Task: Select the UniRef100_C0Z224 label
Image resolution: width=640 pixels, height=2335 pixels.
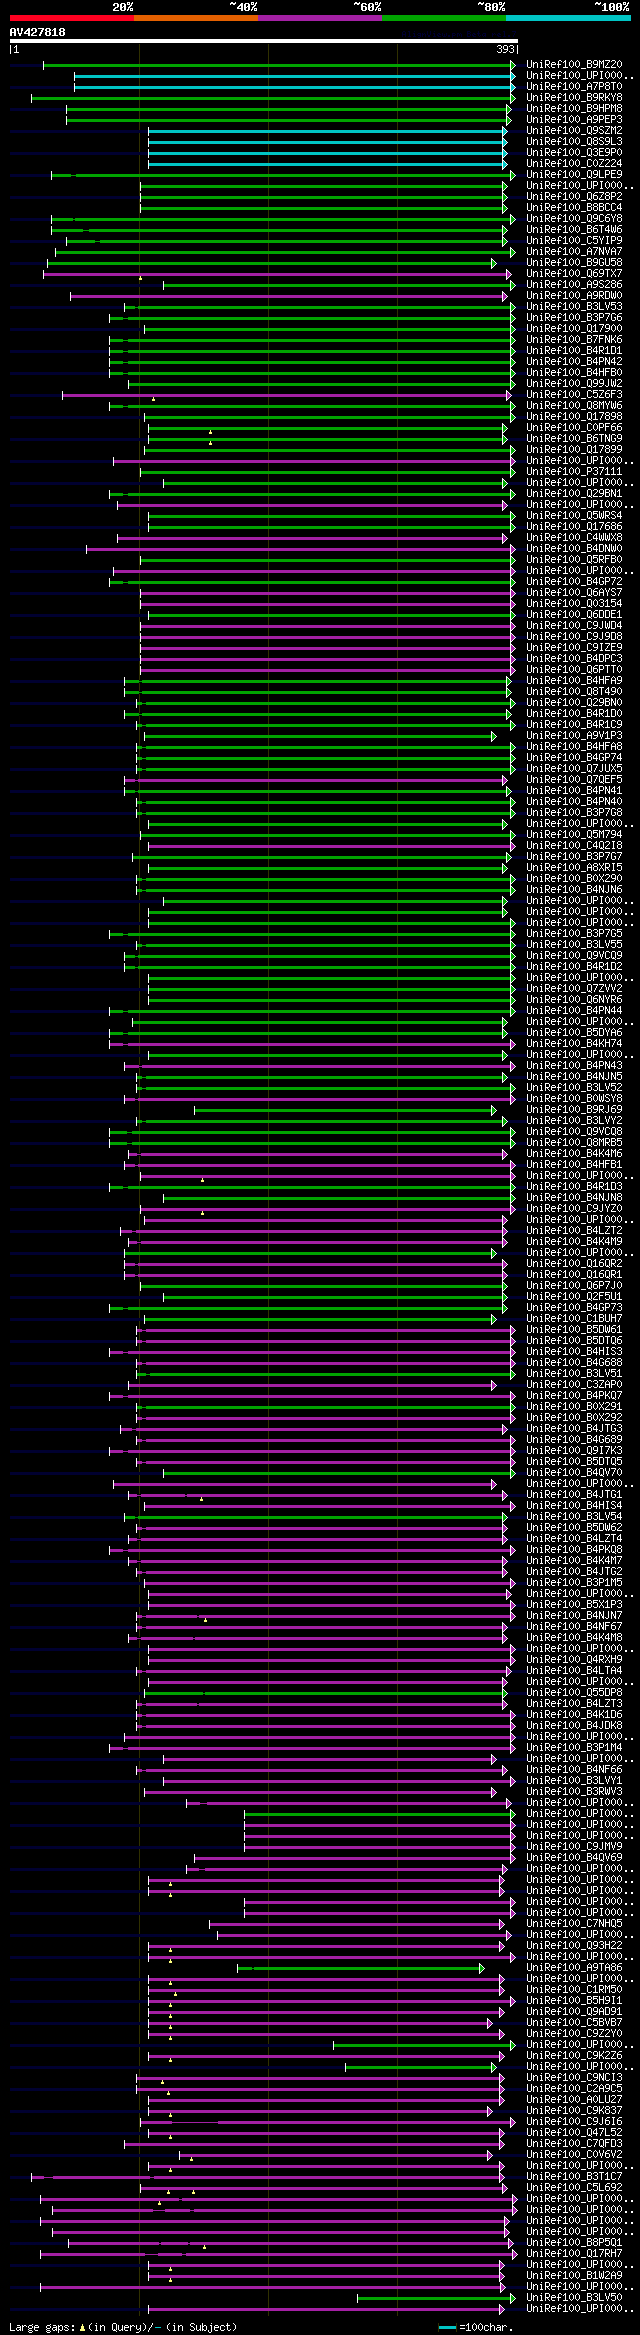Action: coord(574,164)
